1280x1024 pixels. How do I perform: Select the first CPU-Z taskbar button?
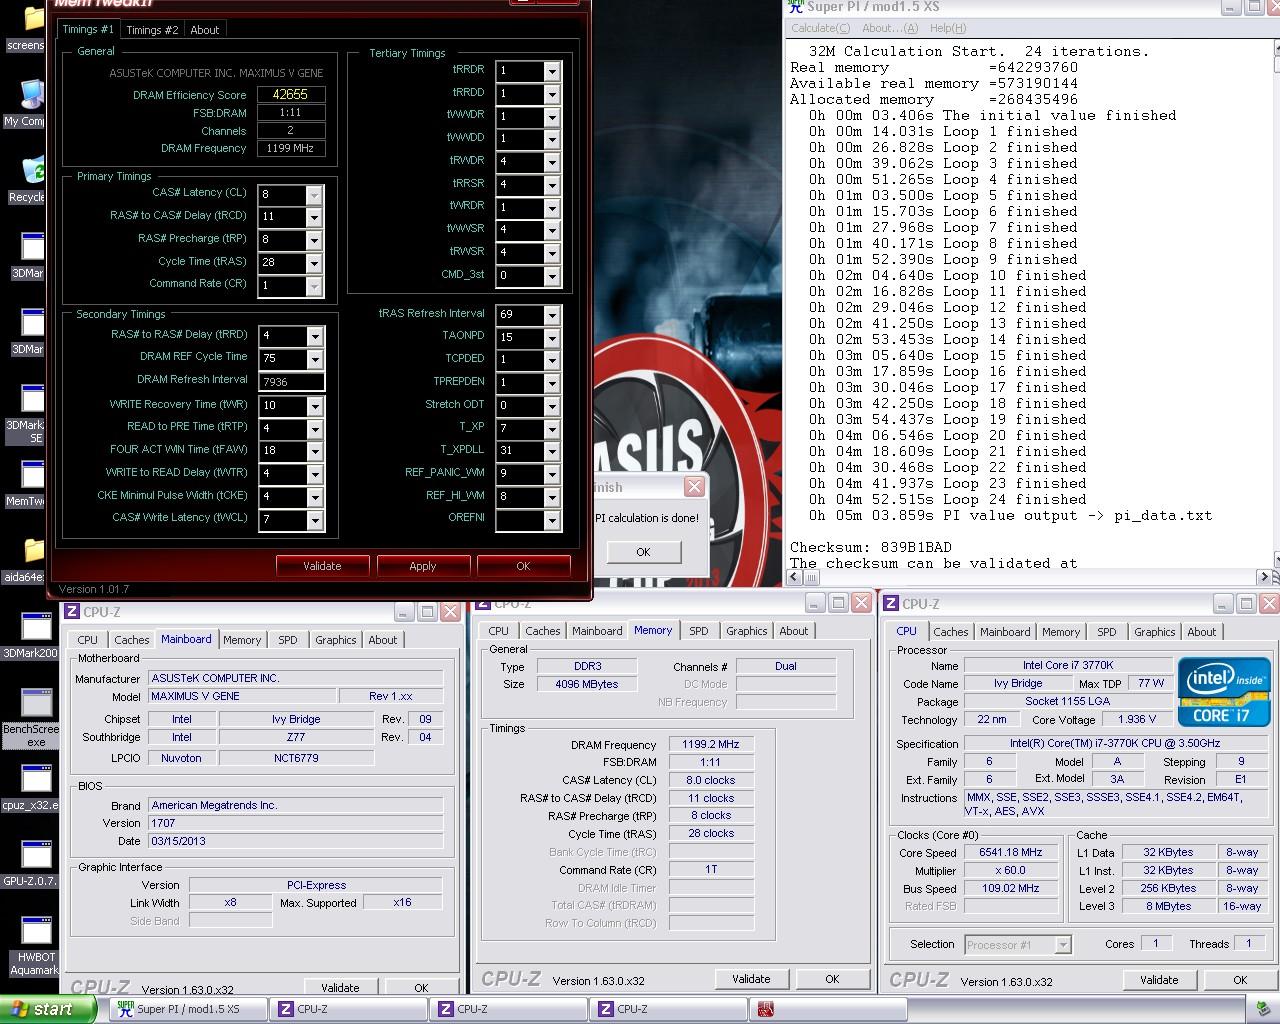[348, 1009]
